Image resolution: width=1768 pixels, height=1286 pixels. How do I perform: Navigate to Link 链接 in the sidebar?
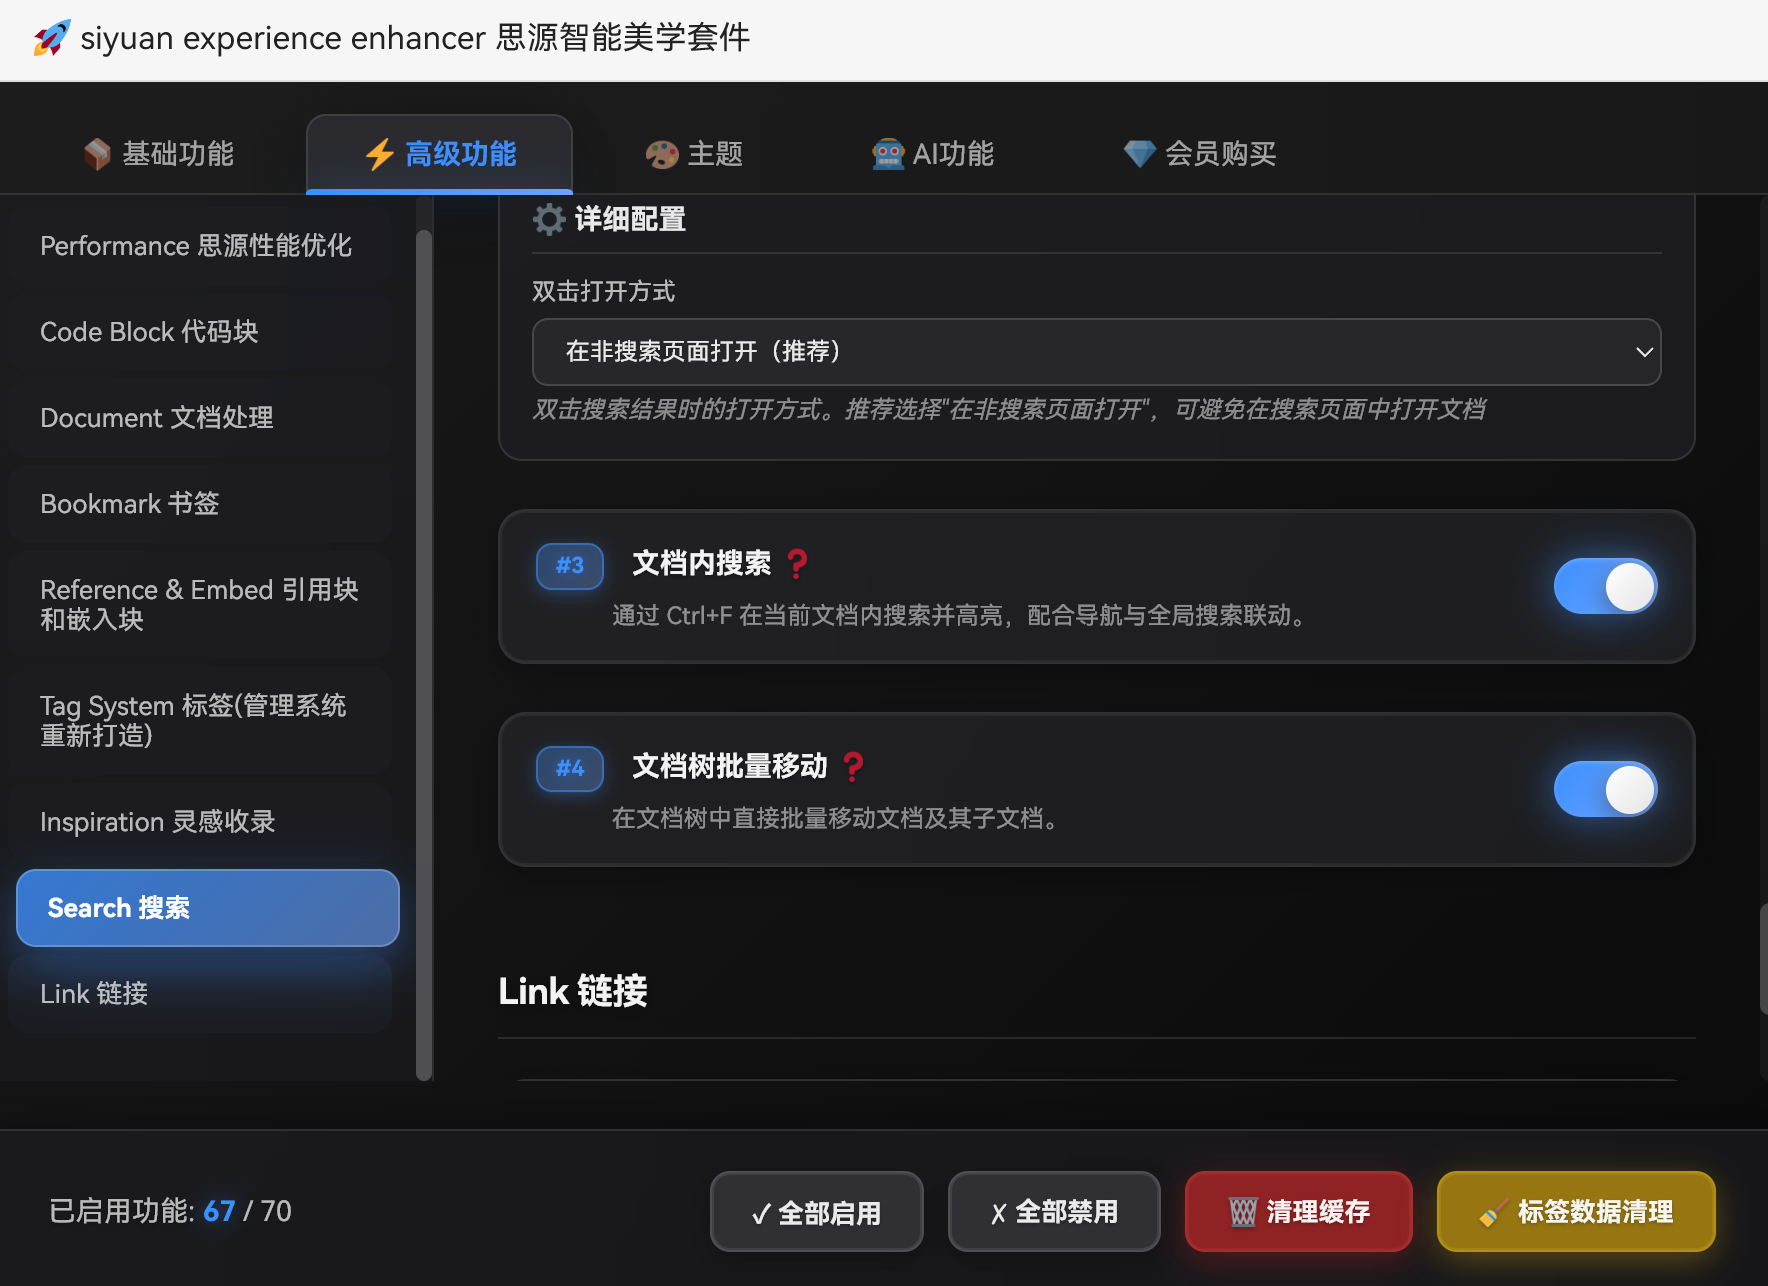pyautogui.click(x=200, y=994)
